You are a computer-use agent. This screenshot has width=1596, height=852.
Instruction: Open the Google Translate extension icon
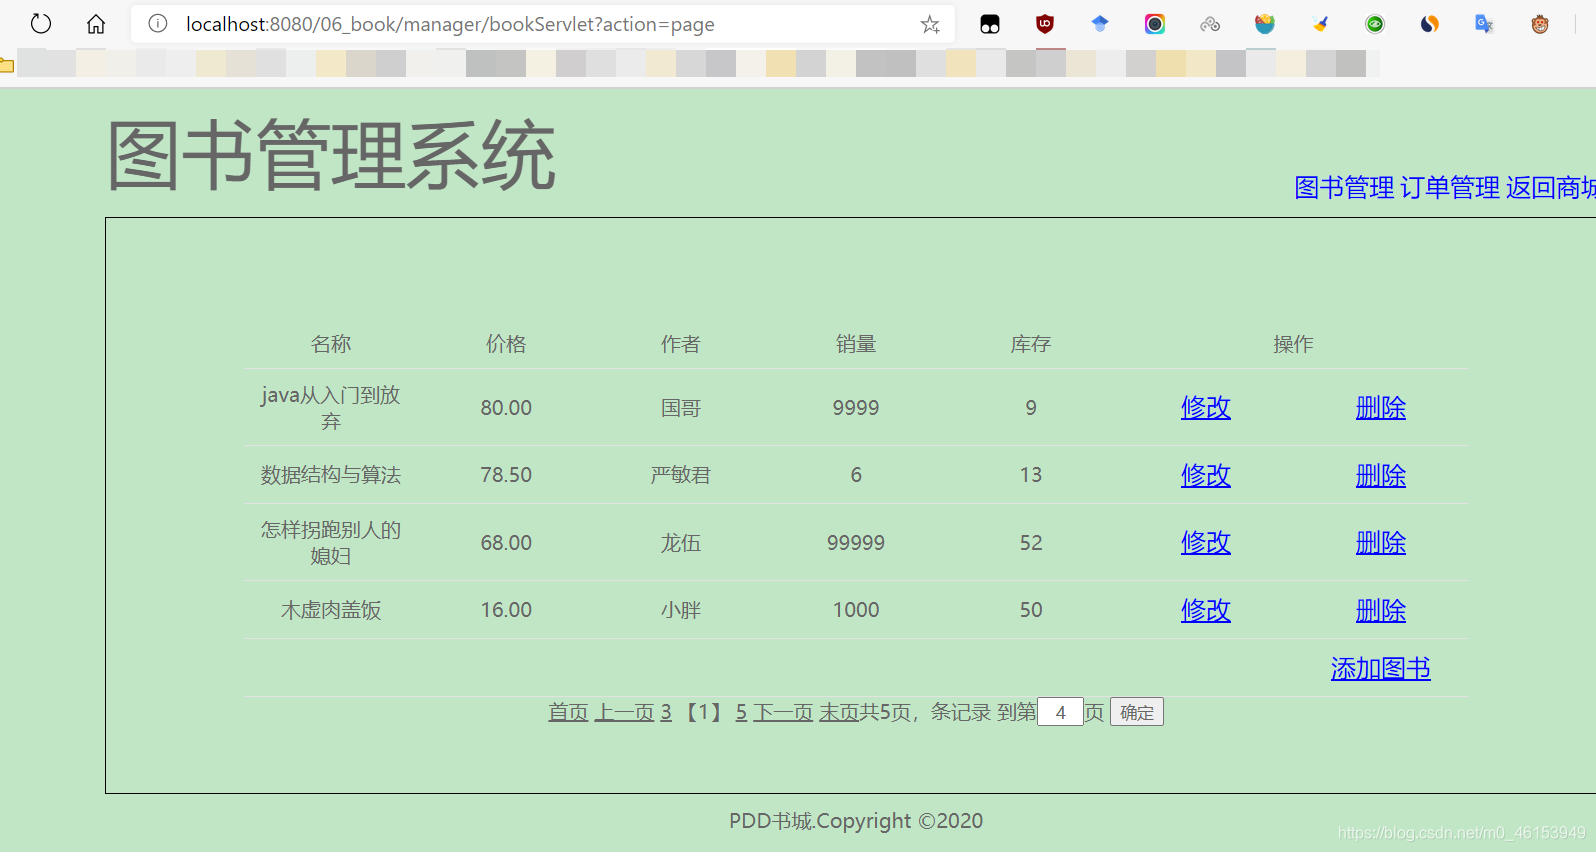(x=1485, y=24)
